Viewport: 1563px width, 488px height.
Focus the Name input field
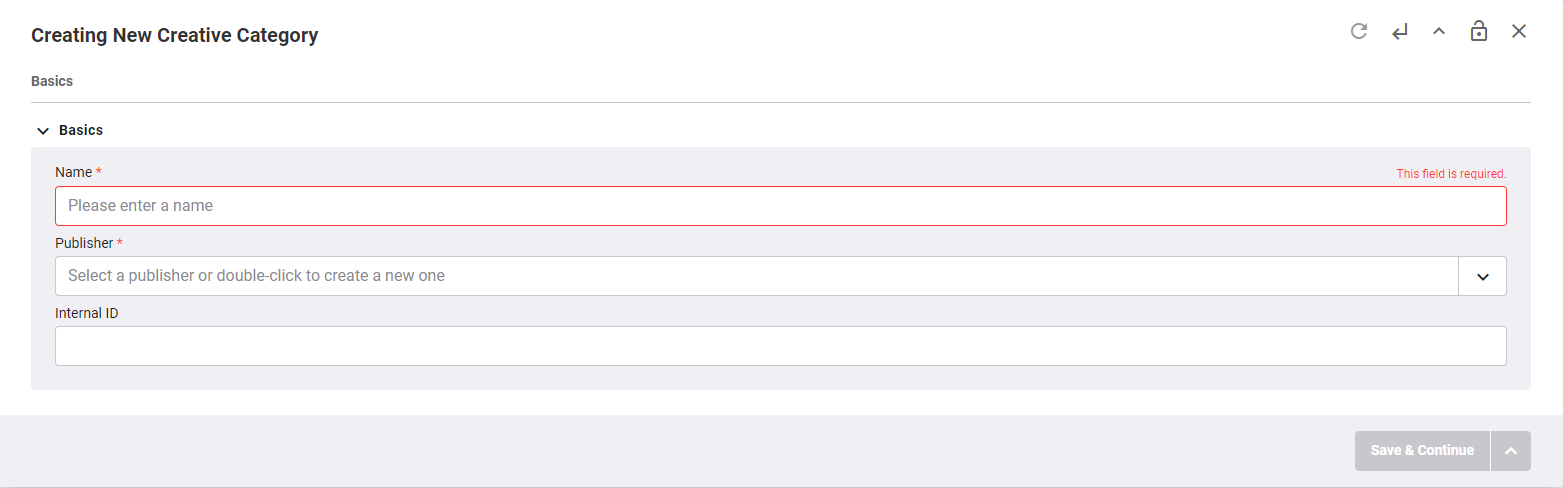tap(780, 206)
